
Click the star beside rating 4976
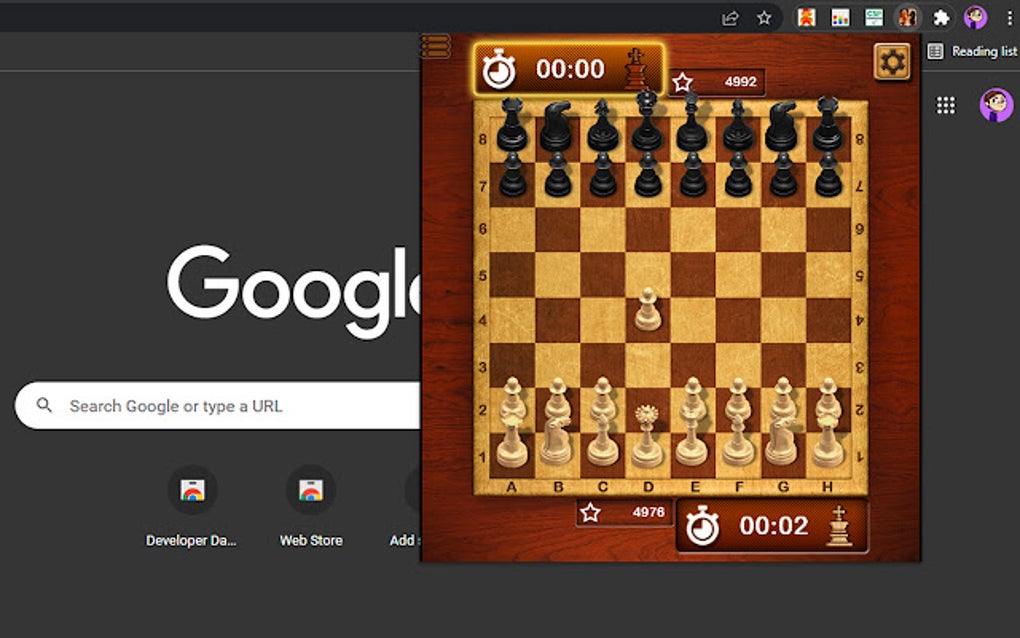[x=592, y=511]
